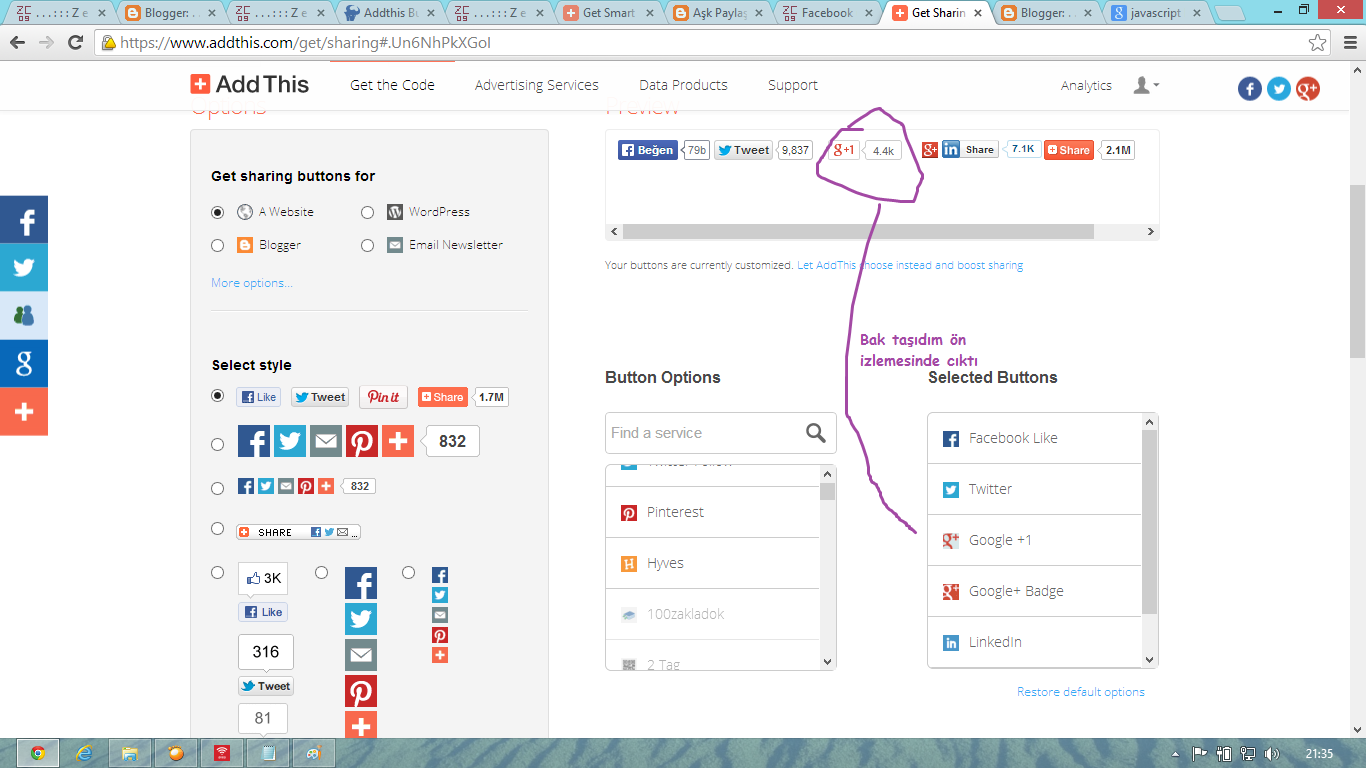Select the Email Newsletter radio button

click(x=367, y=245)
